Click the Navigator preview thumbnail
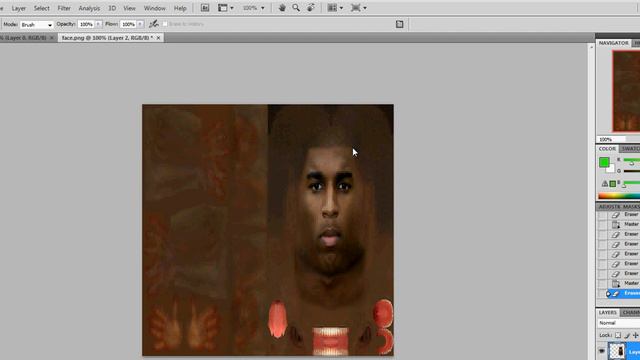The width and height of the screenshot is (640, 360). click(626, 91)
